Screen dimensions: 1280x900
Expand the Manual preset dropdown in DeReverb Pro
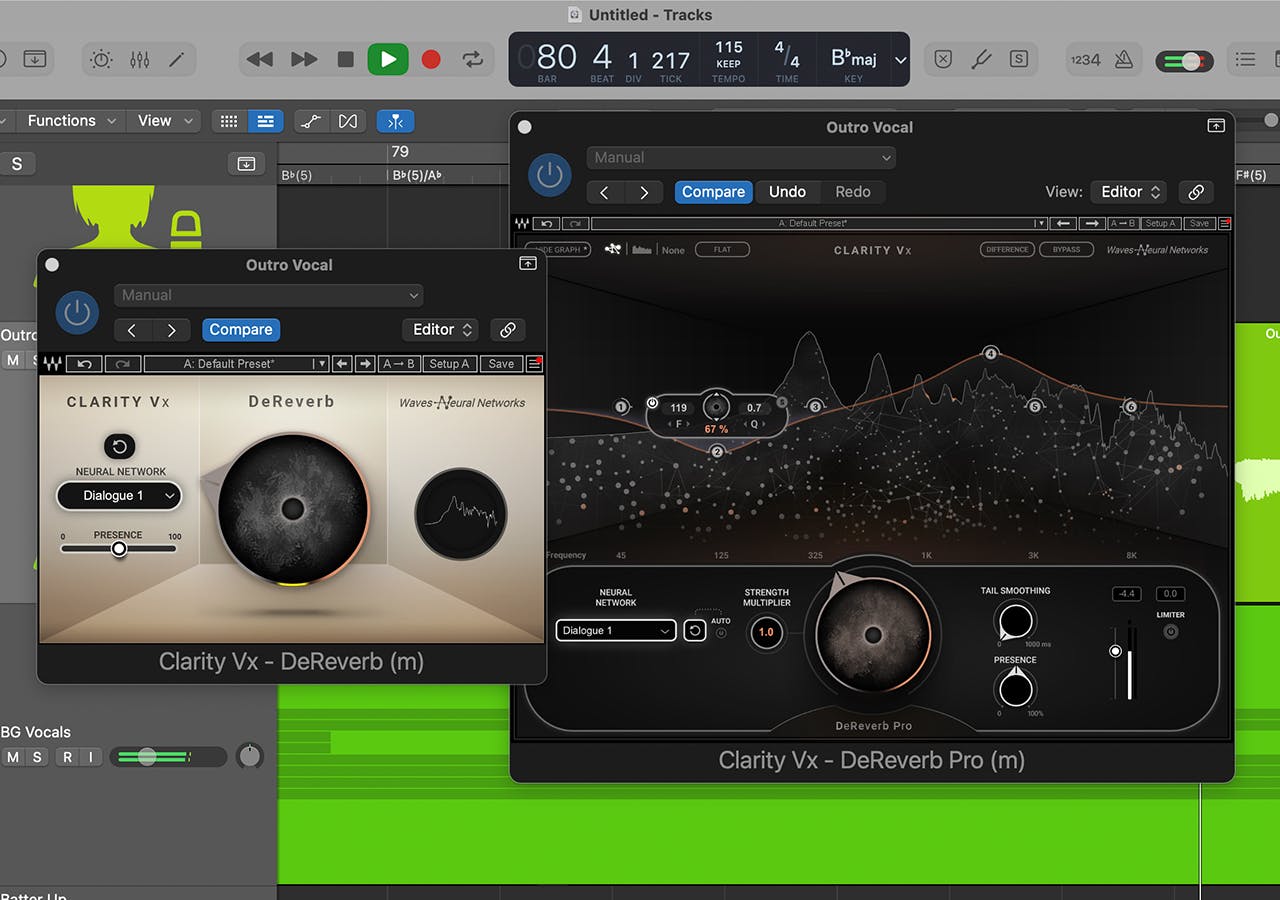point(741,157)
